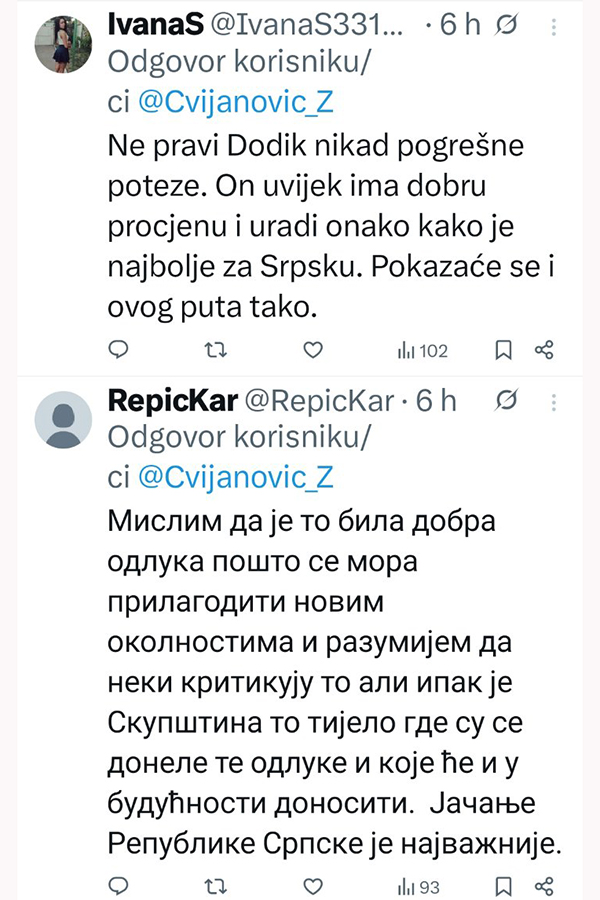
Task: Like RepicKar's tweet
Action: pos(312,886)
